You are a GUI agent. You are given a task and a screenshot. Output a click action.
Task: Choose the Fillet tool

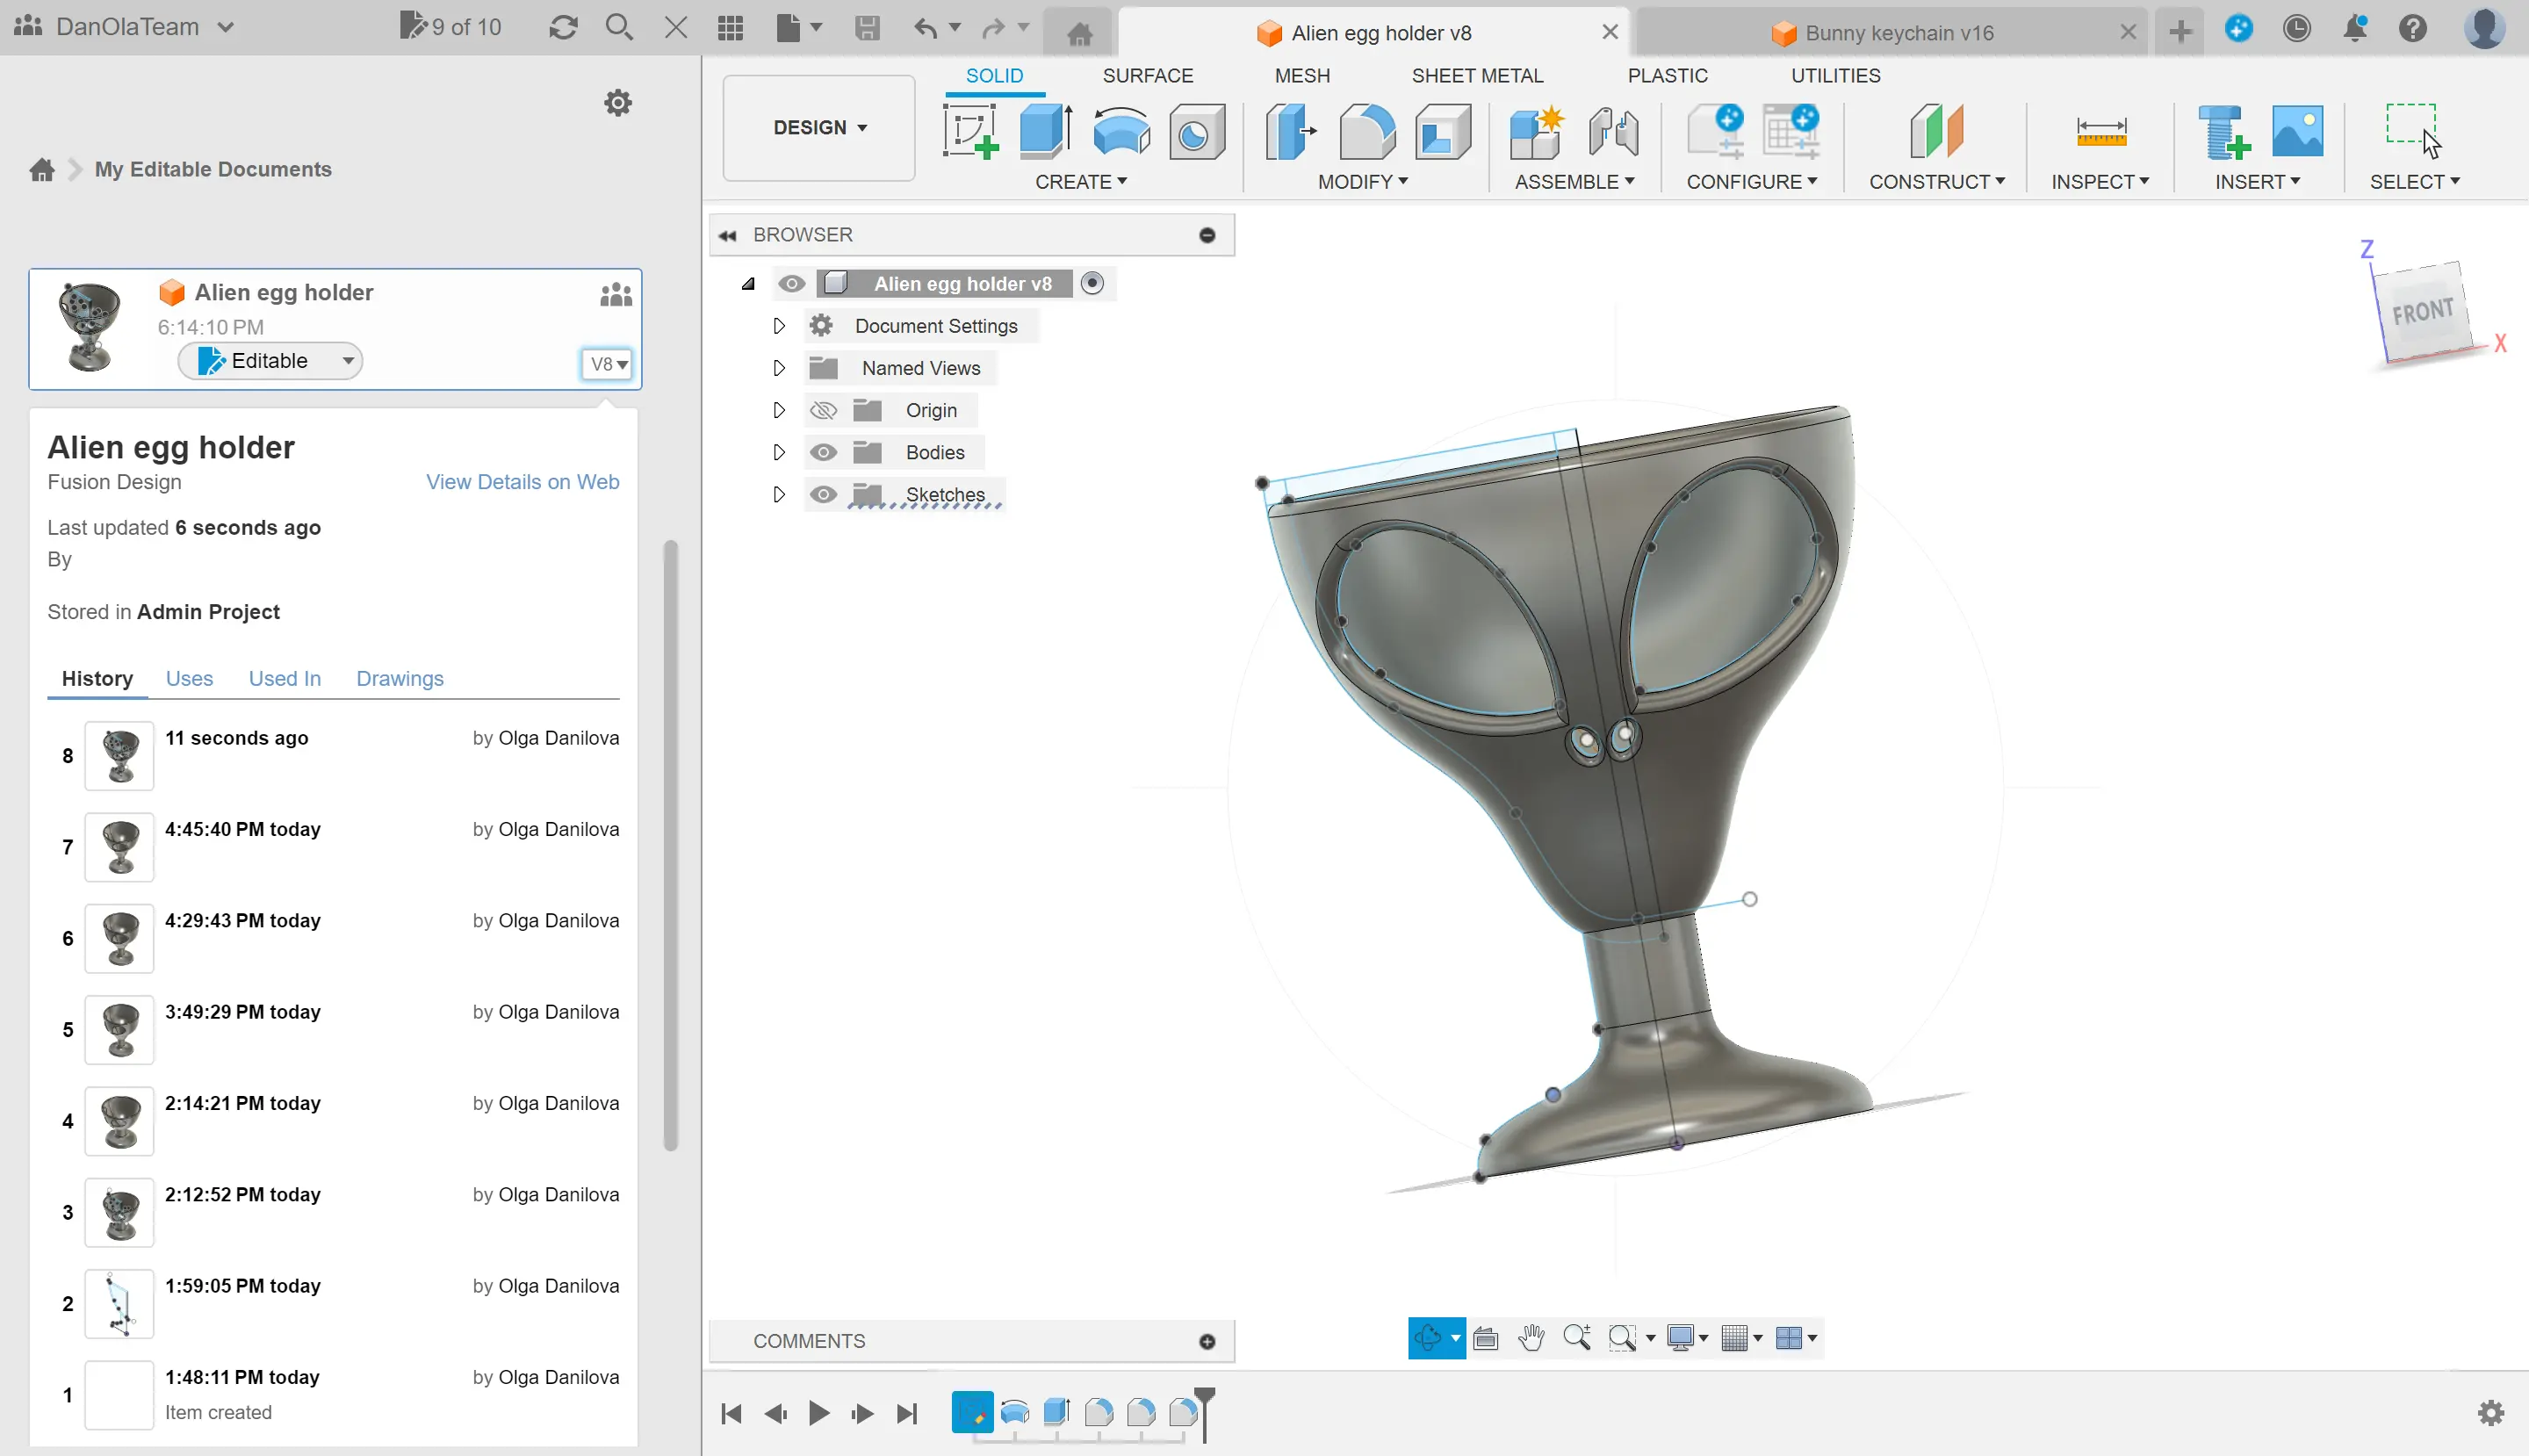pos(1366,131)
